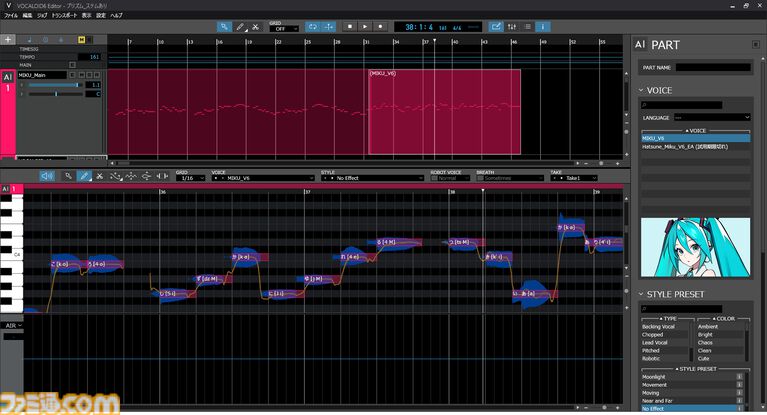Open the トランスポート menu

coord(67,16)
